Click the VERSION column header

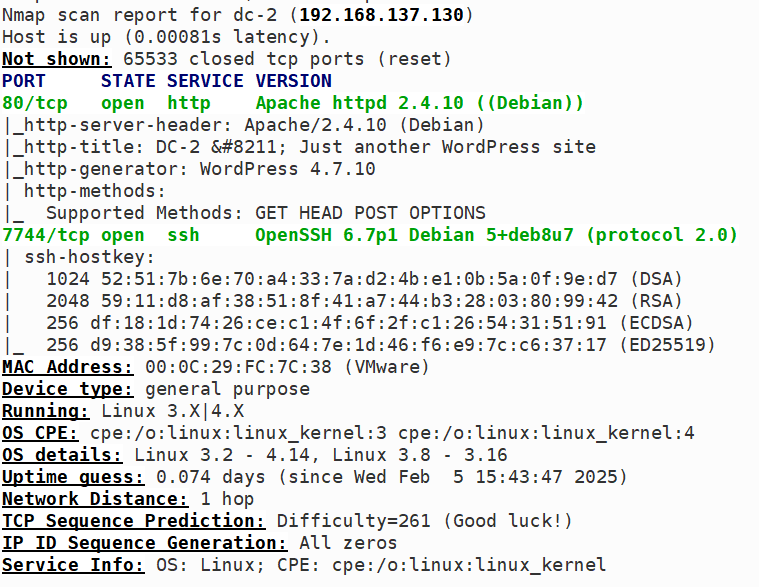point(293,81)
